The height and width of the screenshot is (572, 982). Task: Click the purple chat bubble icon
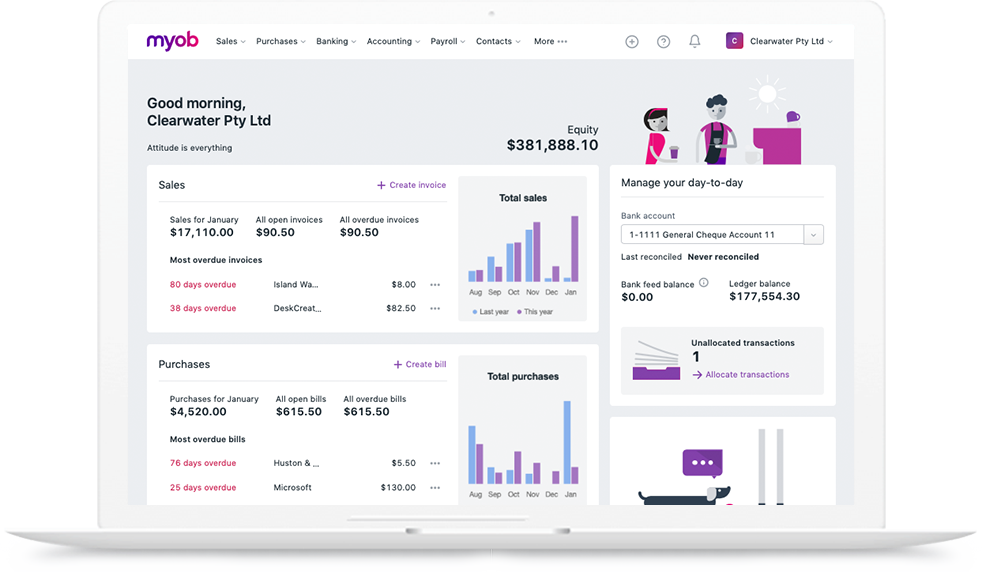click(702, 463)
